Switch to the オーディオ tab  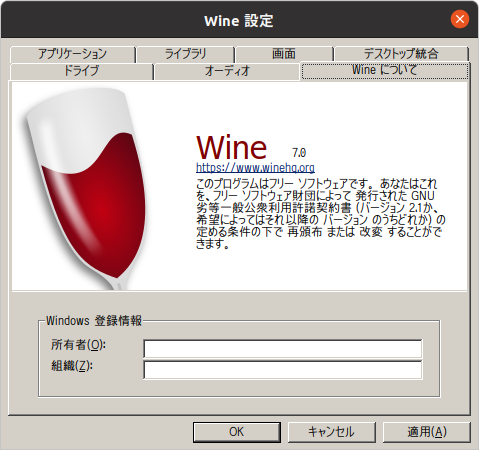tap(227, 71)
